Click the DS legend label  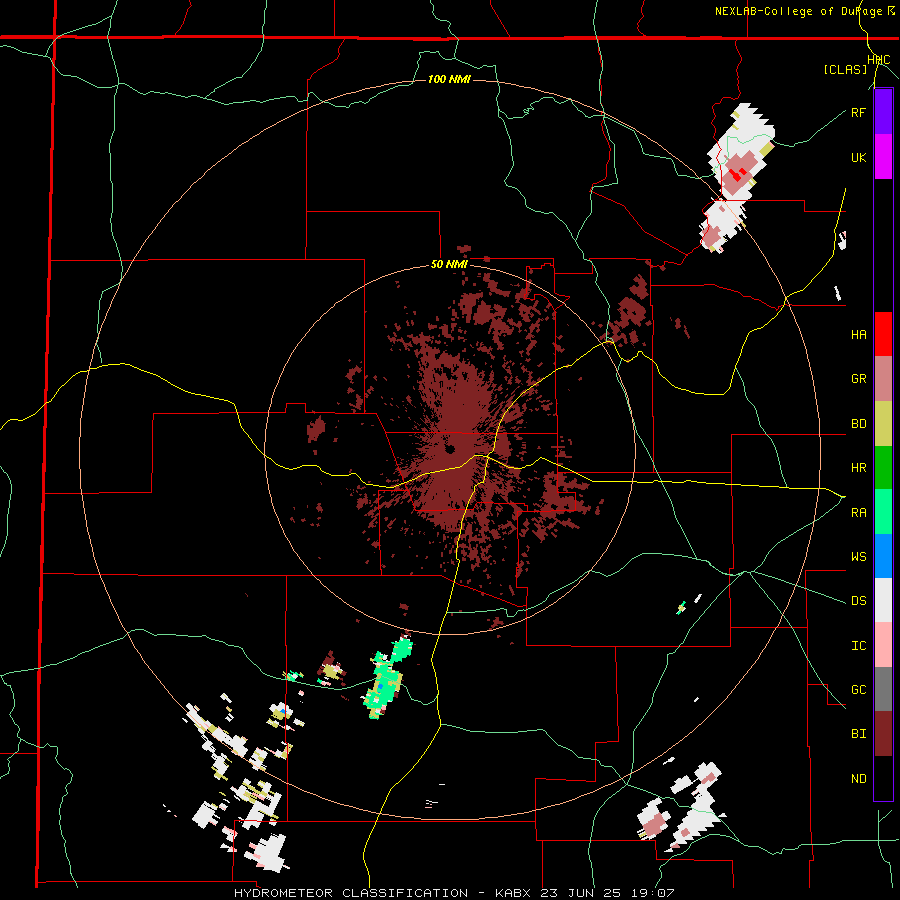coord(858,601)
